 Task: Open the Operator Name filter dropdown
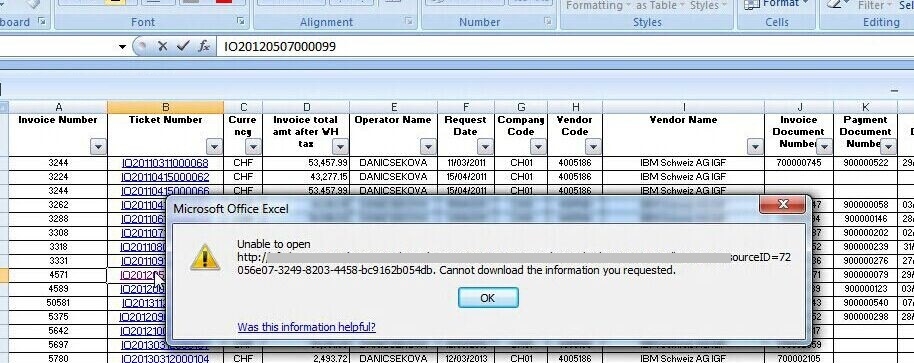[428, 147]
